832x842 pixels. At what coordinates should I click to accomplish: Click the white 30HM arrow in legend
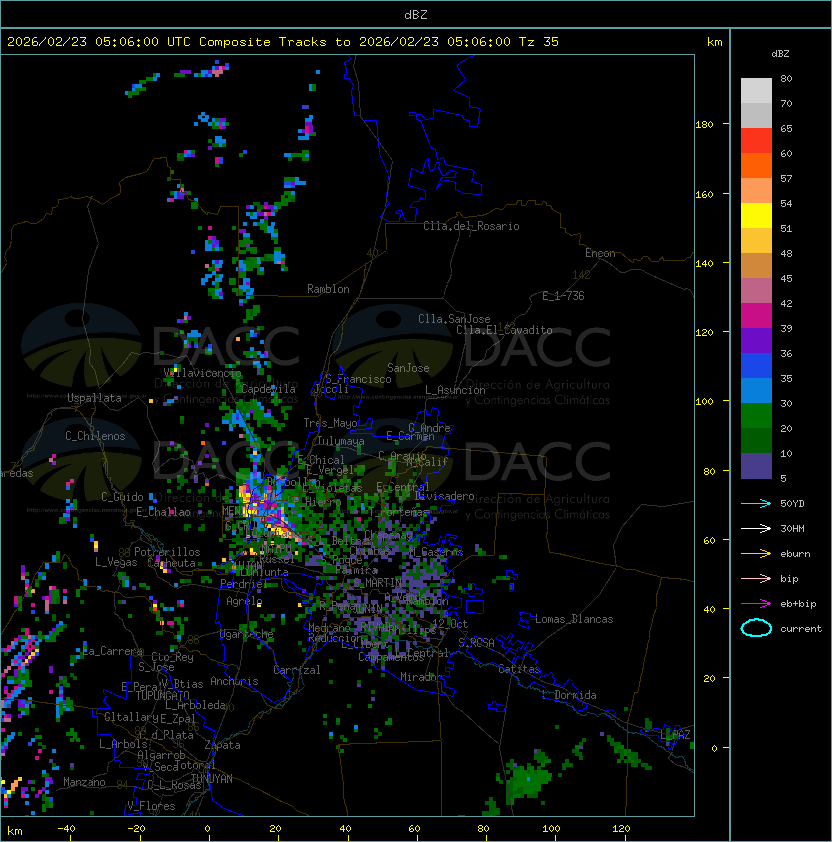pos(756,528)
